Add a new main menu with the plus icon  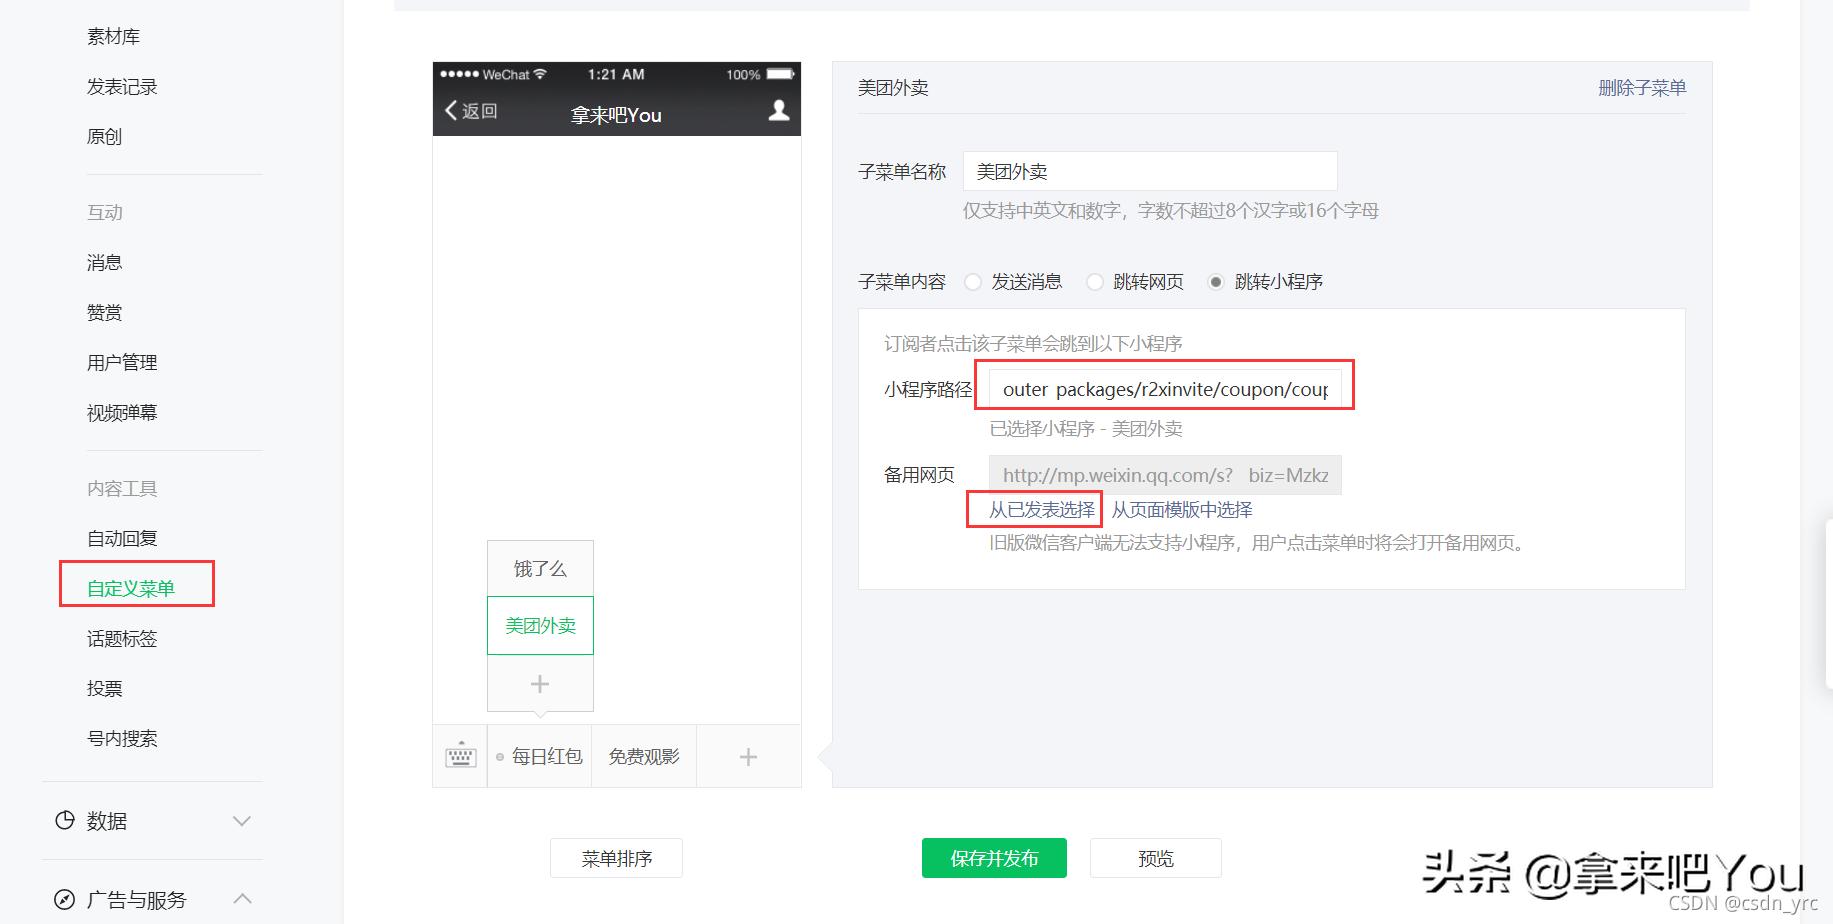(747, 756)
